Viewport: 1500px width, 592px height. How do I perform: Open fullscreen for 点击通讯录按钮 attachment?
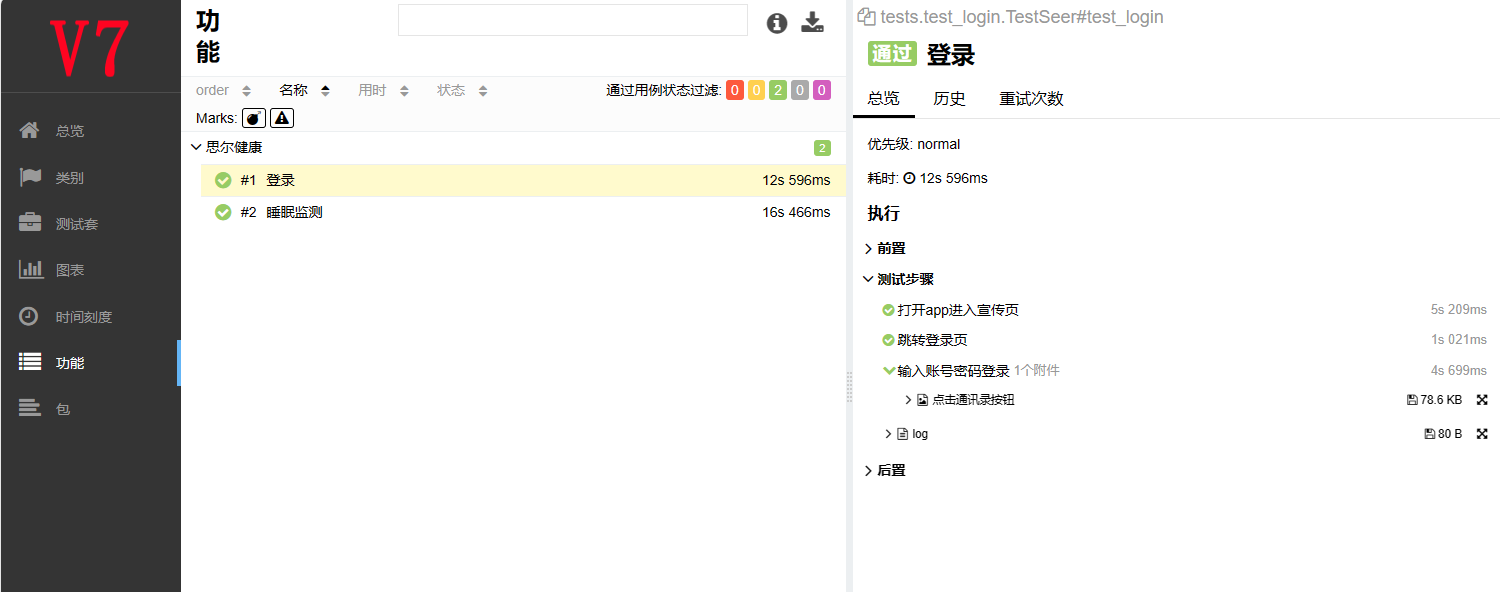[1482, 400]
